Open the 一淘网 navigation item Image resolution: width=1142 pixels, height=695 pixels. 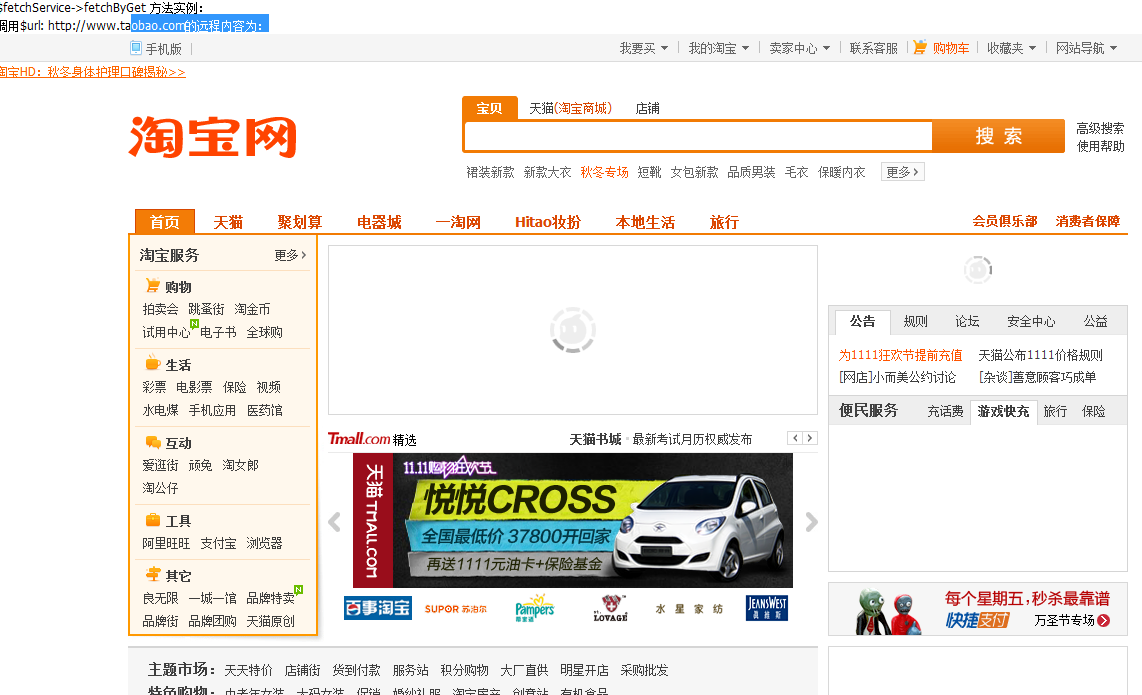point(458,222)
